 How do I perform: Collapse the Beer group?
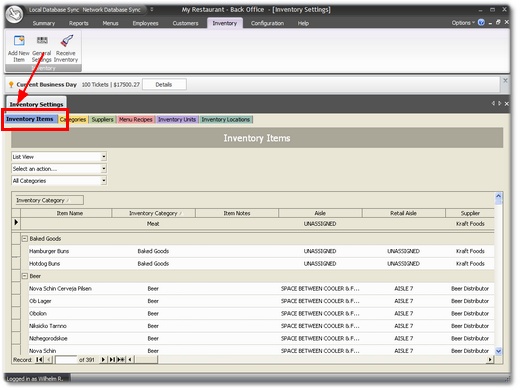click(x=25, y=276)
